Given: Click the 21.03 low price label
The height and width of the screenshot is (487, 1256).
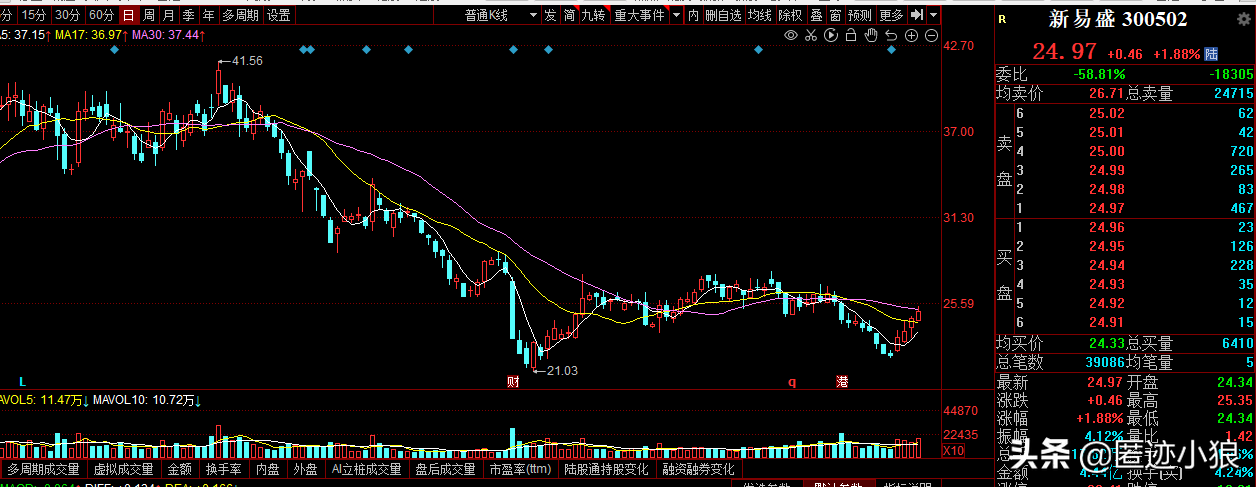Looking at the screenshot, I should (x=561, y=370).
